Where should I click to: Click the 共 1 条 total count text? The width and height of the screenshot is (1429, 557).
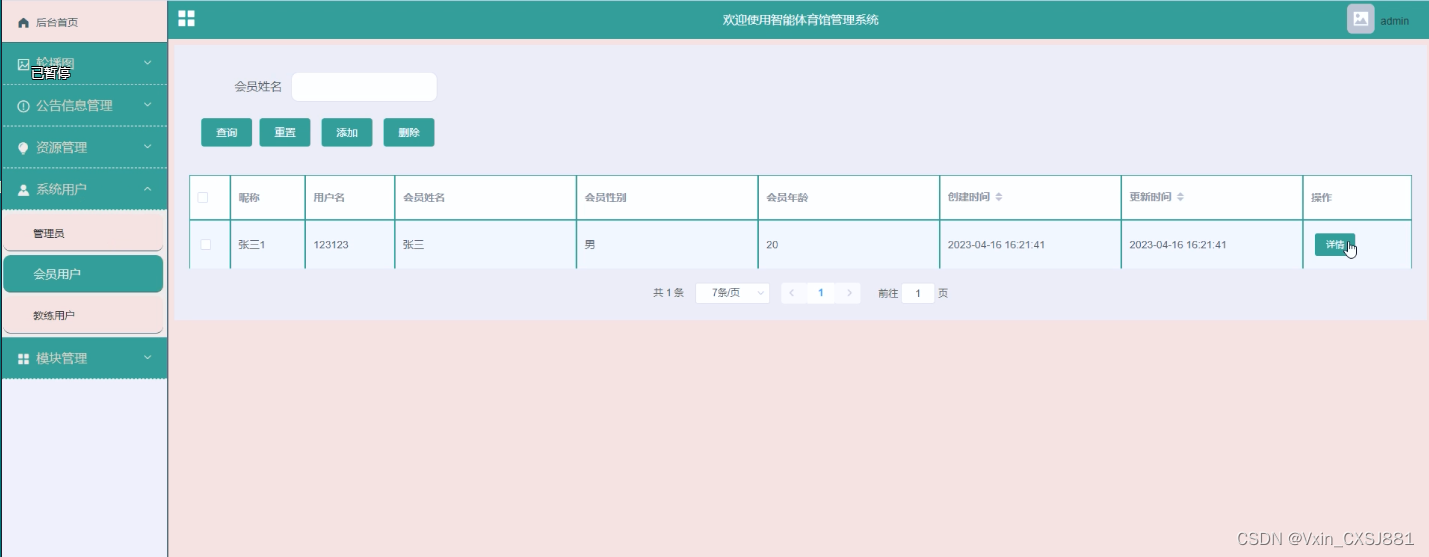tap(668, 293)
